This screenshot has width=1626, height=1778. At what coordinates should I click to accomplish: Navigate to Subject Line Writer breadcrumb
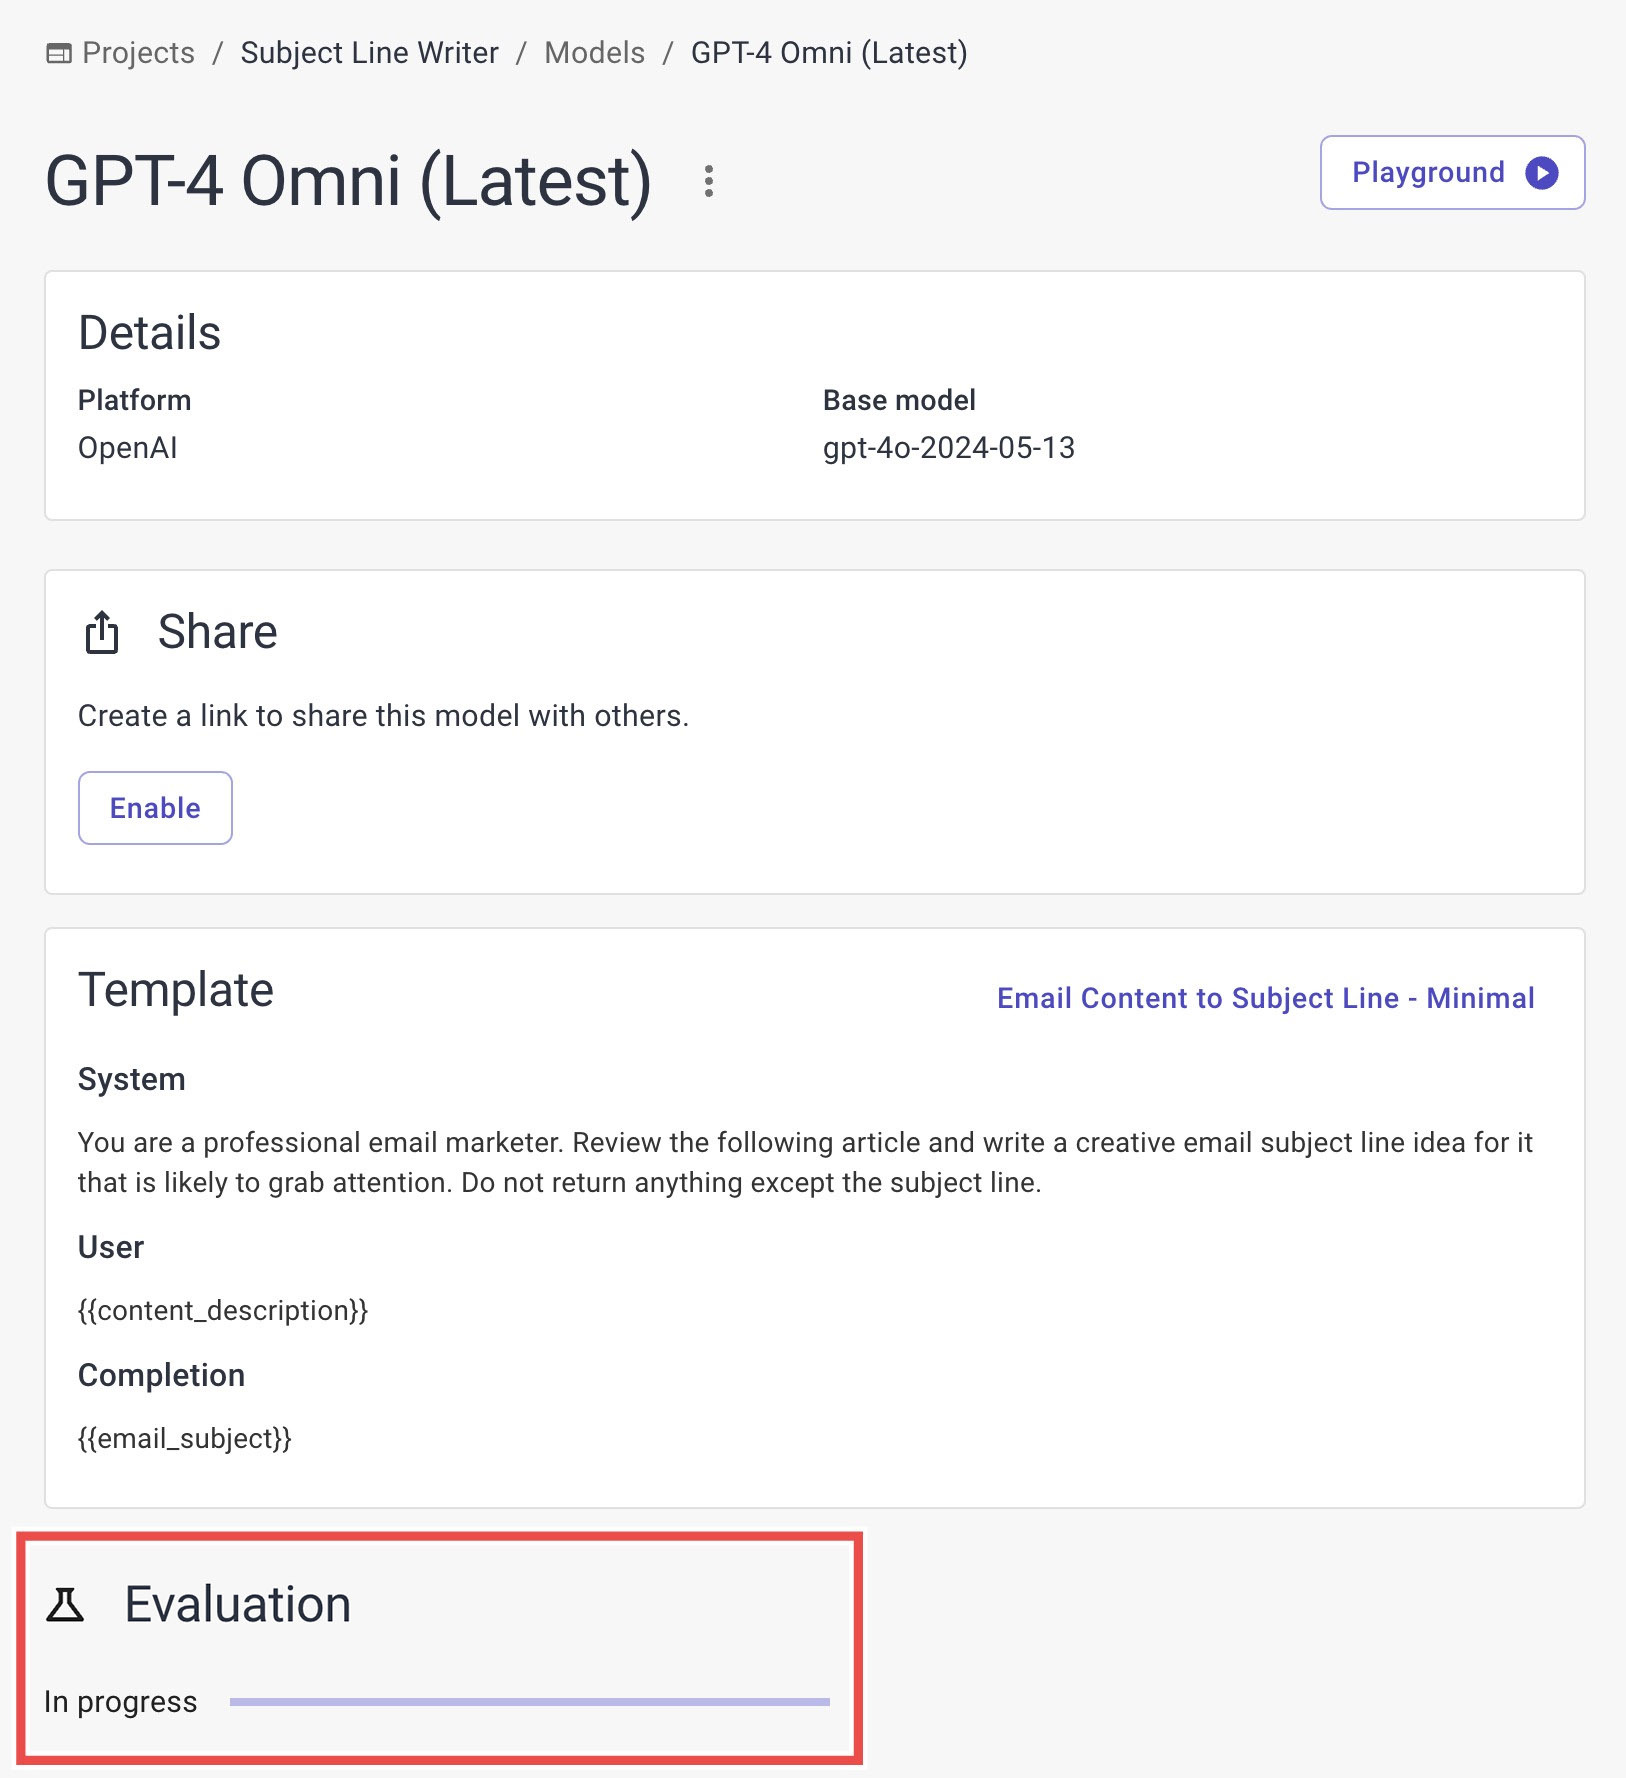(369, 53)
